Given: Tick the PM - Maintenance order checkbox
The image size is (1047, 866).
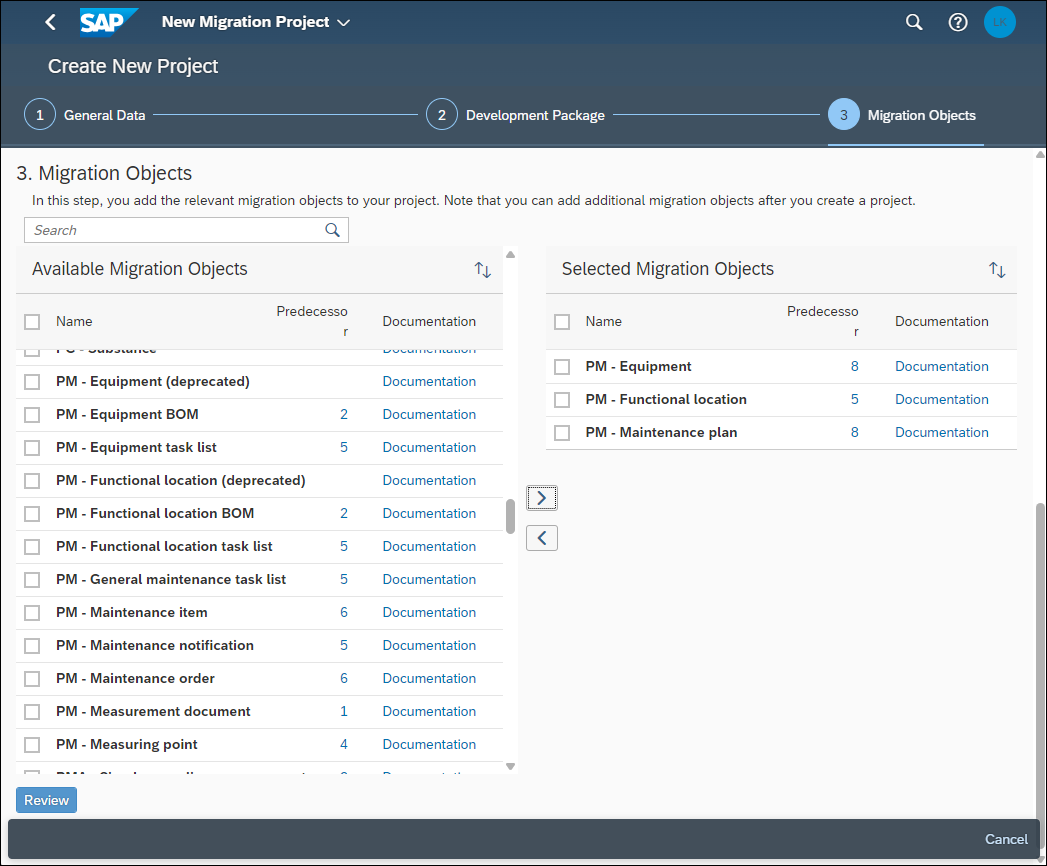Looking at the screenshot, I should coord(32,679).
